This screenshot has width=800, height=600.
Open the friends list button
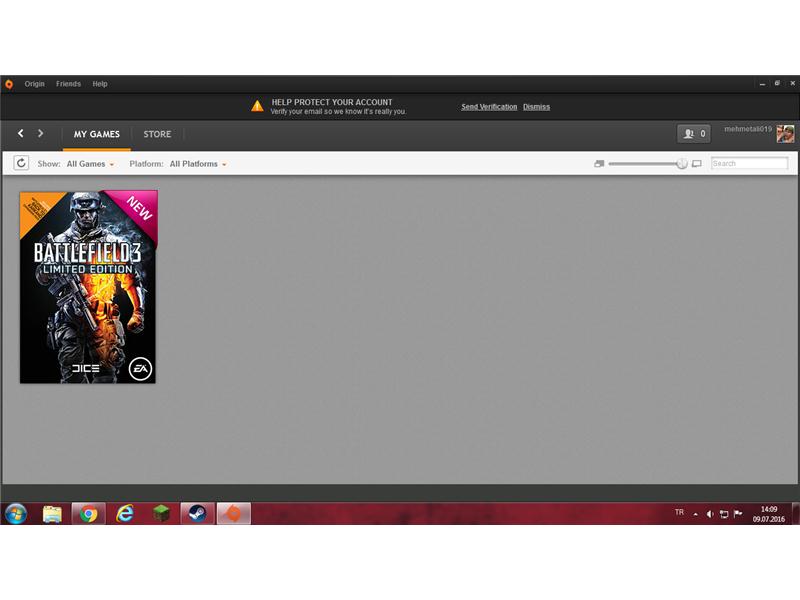[693, 134]
